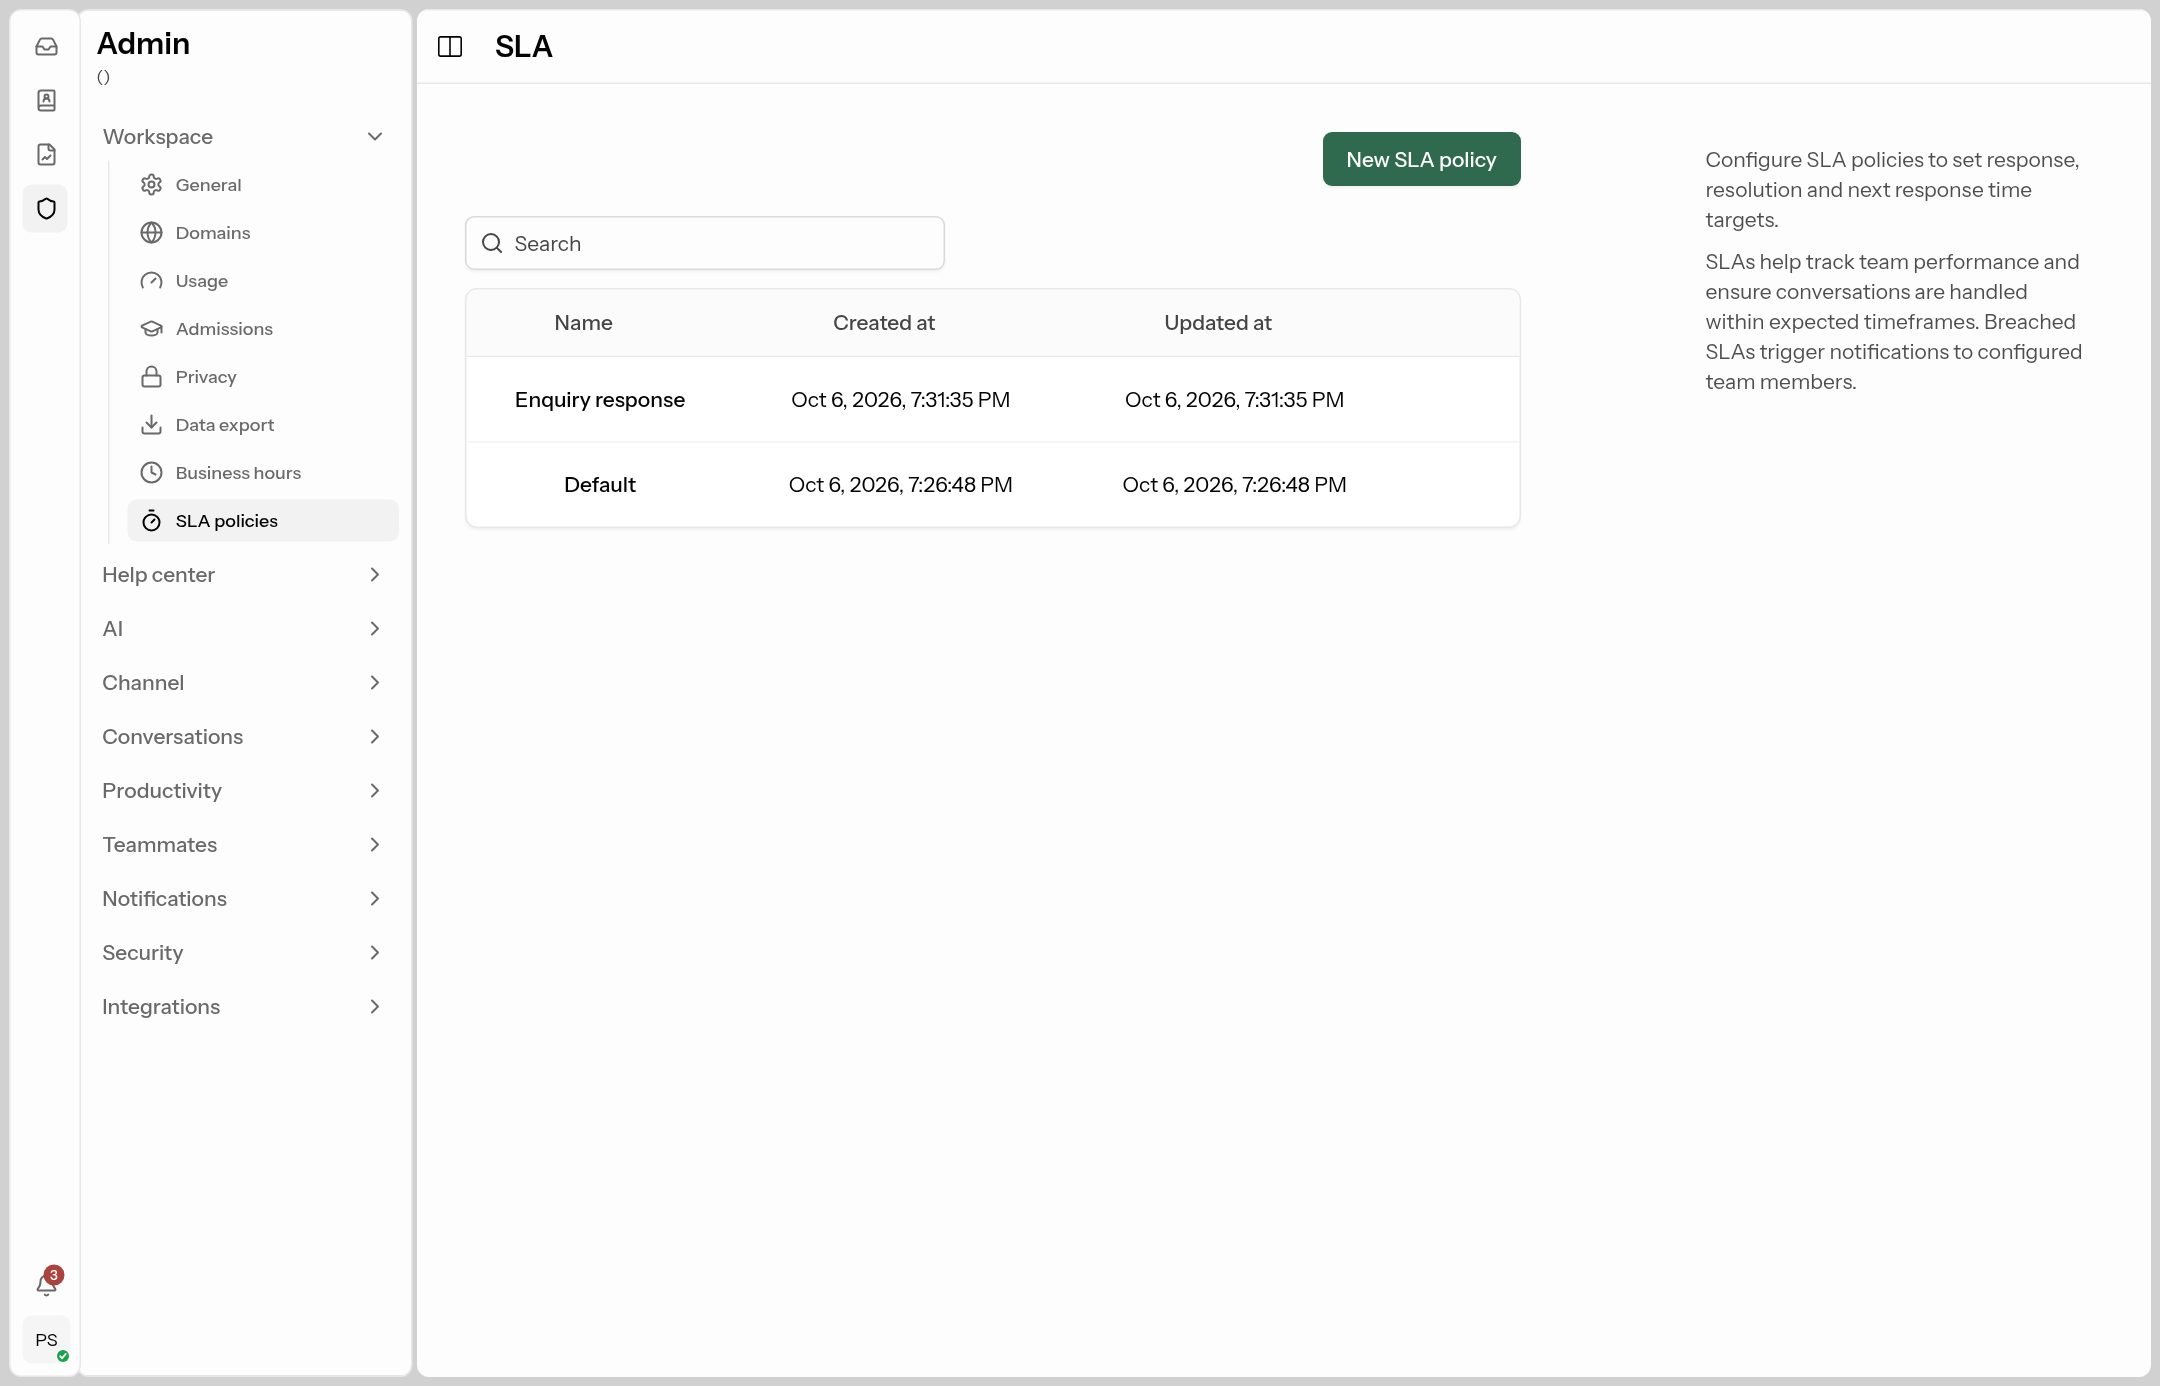
Task: Click the Business hours clock icon
Action: click(x=151, y=473)
